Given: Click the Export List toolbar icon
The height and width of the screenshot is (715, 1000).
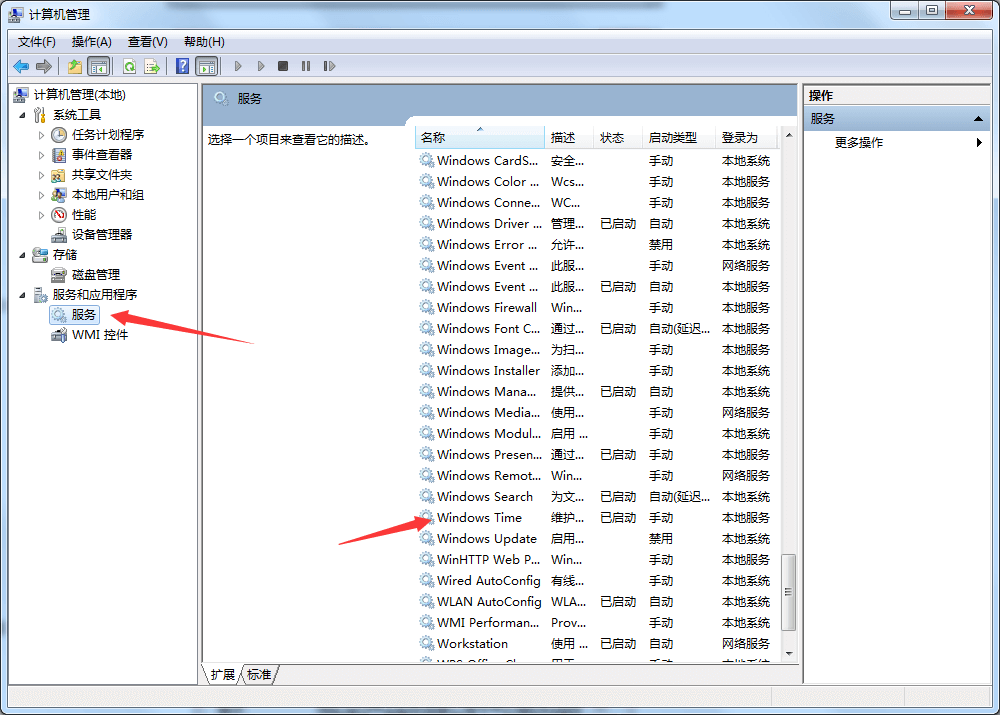Looking at the screenshot, I should coord(152,66).
